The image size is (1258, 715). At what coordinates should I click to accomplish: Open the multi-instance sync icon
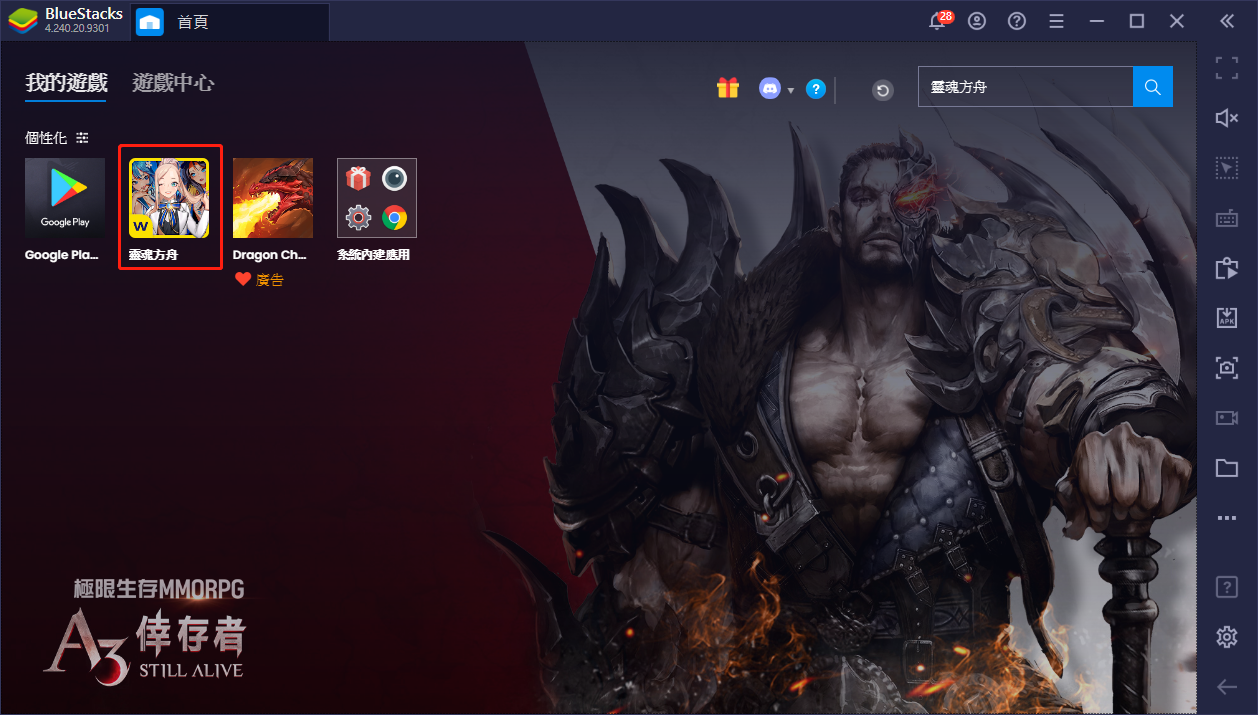point(1227,268)
